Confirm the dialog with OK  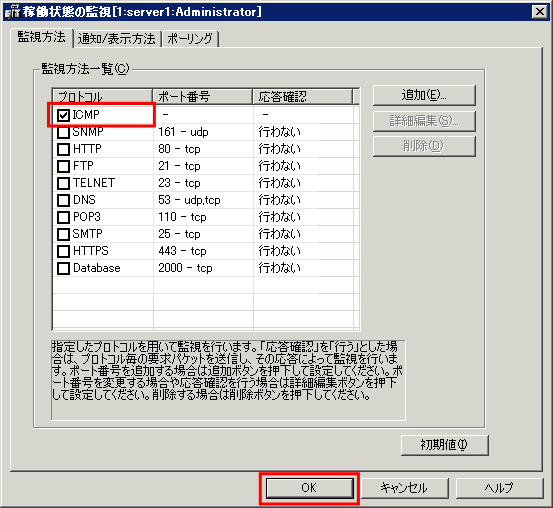click(x=309, y=488)
